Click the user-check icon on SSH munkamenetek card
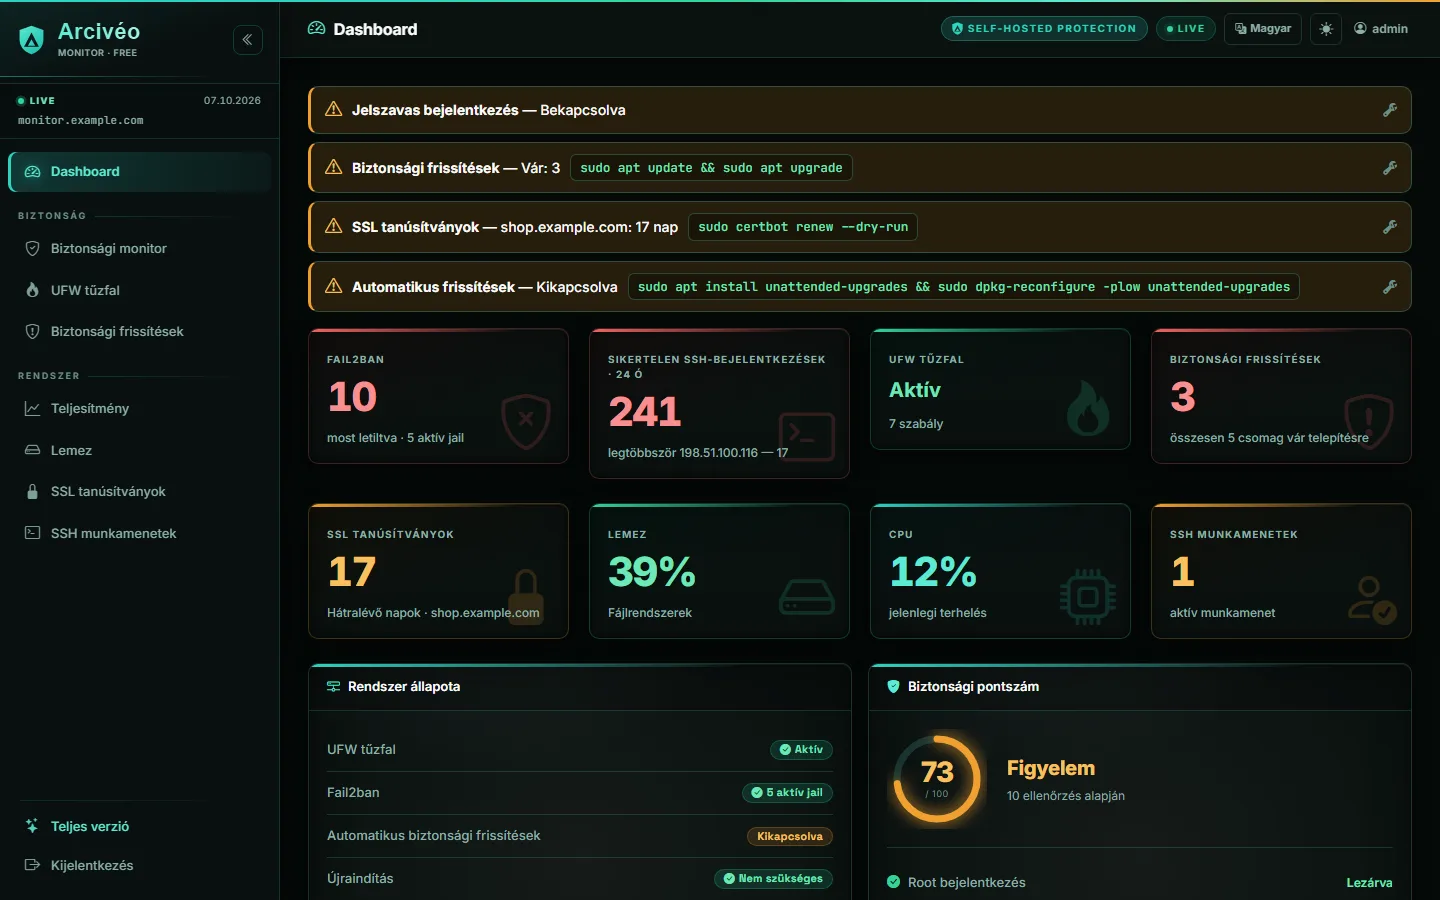The image size is (1440, 900). [x=1371, y=599]
